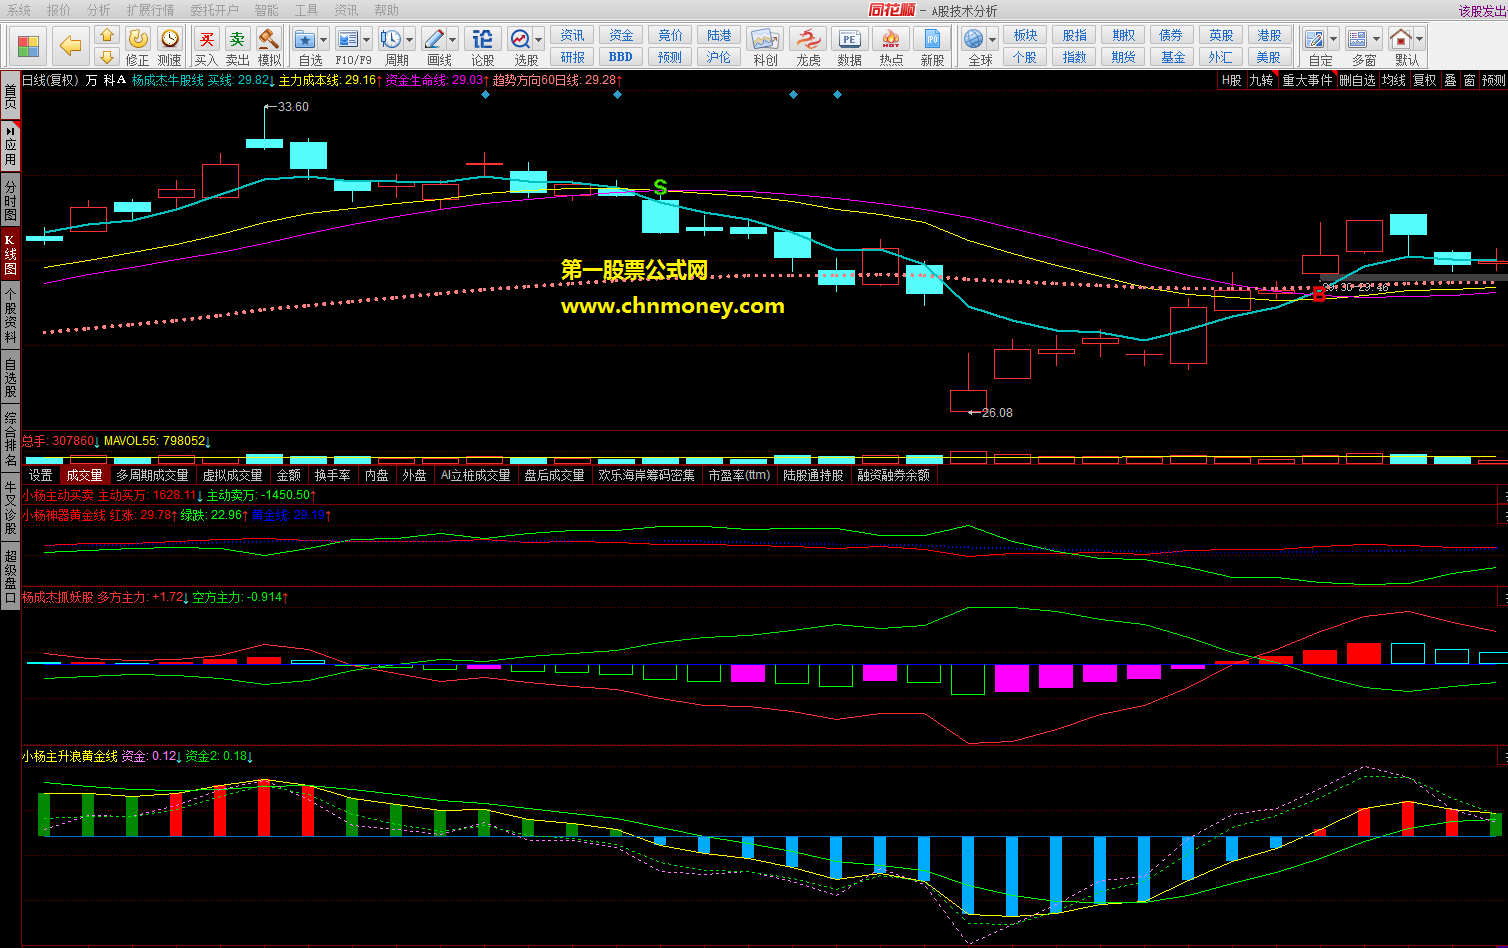This screenshot has width=1508, height=948.
Task: Open the 科创 chart icon
Action: point(765,39)
